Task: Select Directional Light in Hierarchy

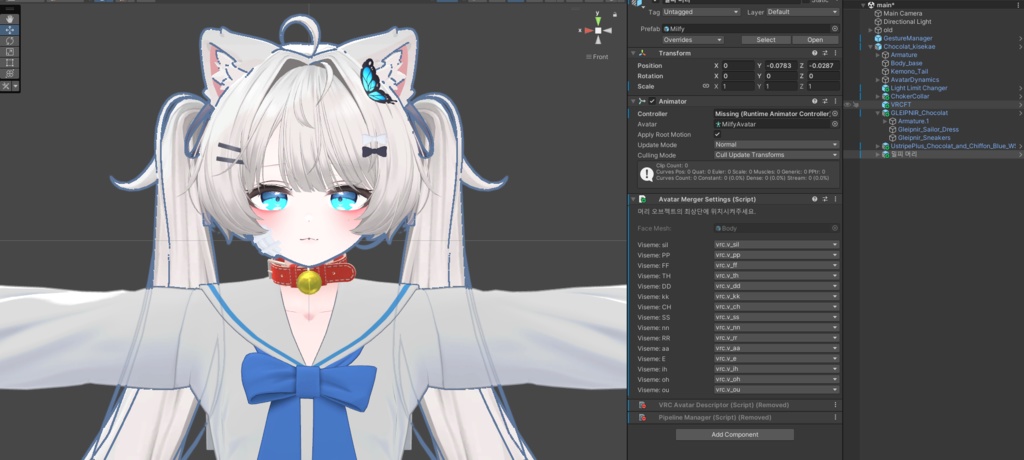Action: click(x=907, y=22)
